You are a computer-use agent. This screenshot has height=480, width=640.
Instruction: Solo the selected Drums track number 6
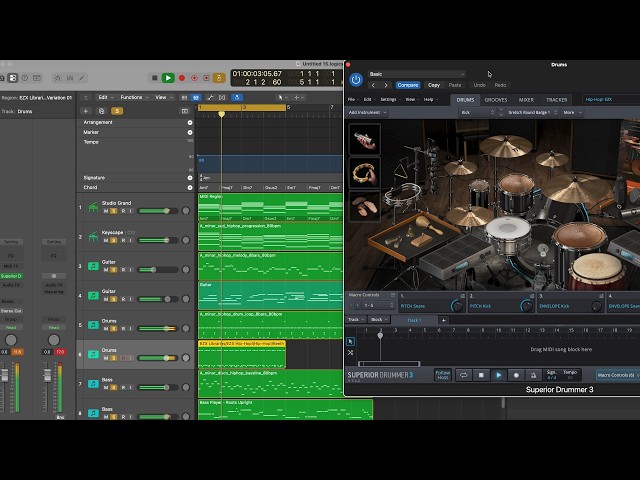coord(114,358)
